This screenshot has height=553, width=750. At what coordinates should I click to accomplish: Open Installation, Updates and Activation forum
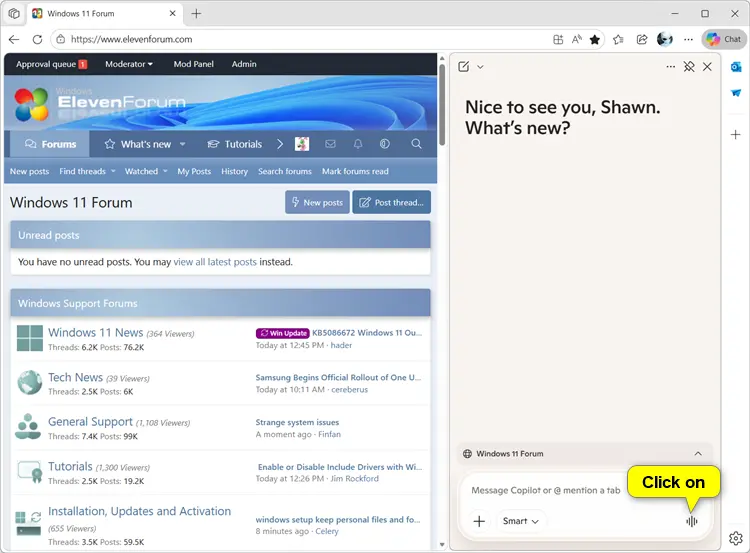click(x=139, y=511)
